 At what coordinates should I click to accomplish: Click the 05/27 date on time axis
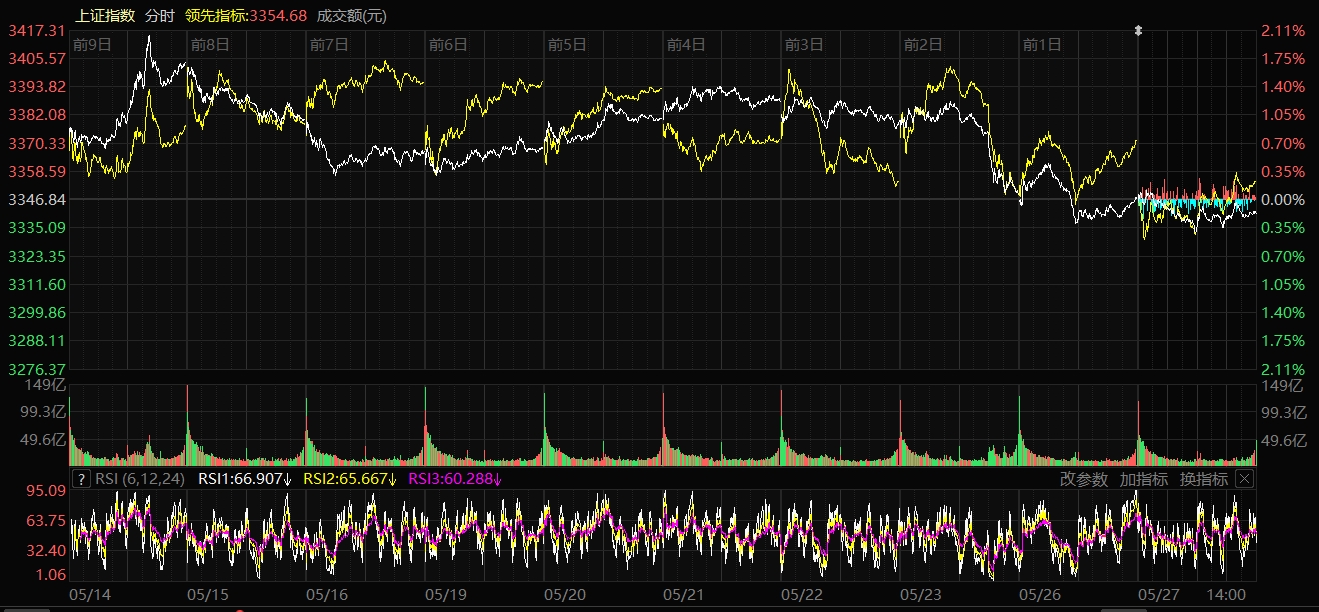1159,594
